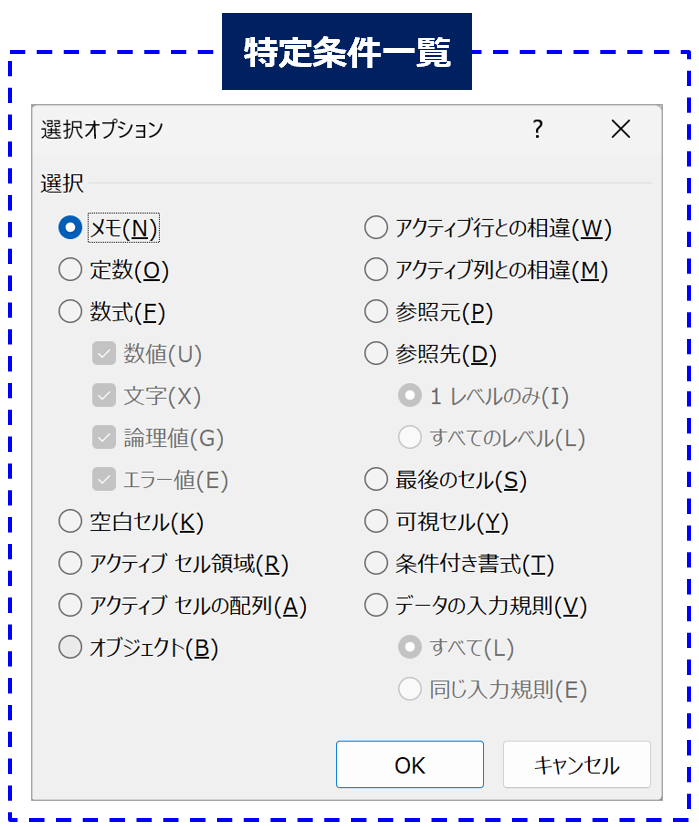Viewport: 699px width, 827px height.
Task: Choose アクティブ行との相違(W) option
Action: tap(376, 228)
